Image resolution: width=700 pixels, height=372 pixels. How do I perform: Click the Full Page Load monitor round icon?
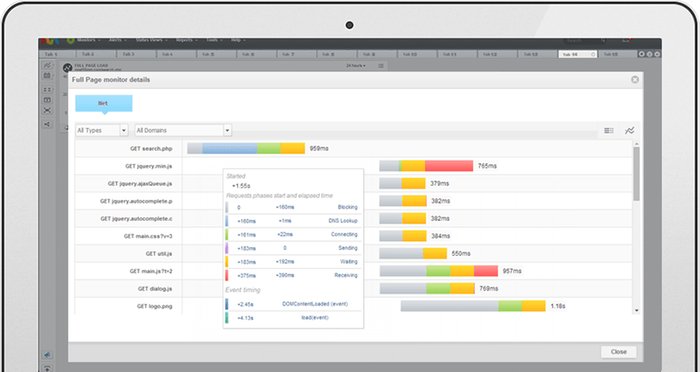67,68
